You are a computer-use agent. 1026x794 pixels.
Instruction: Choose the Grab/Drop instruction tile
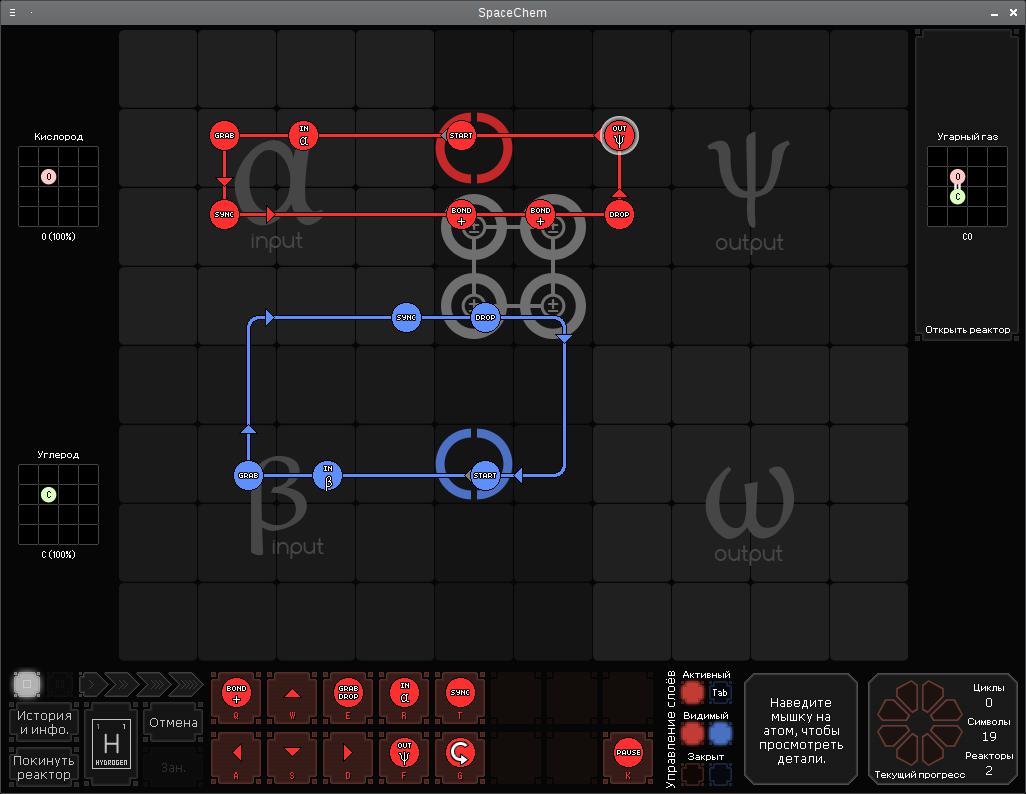tap(348, 697)
